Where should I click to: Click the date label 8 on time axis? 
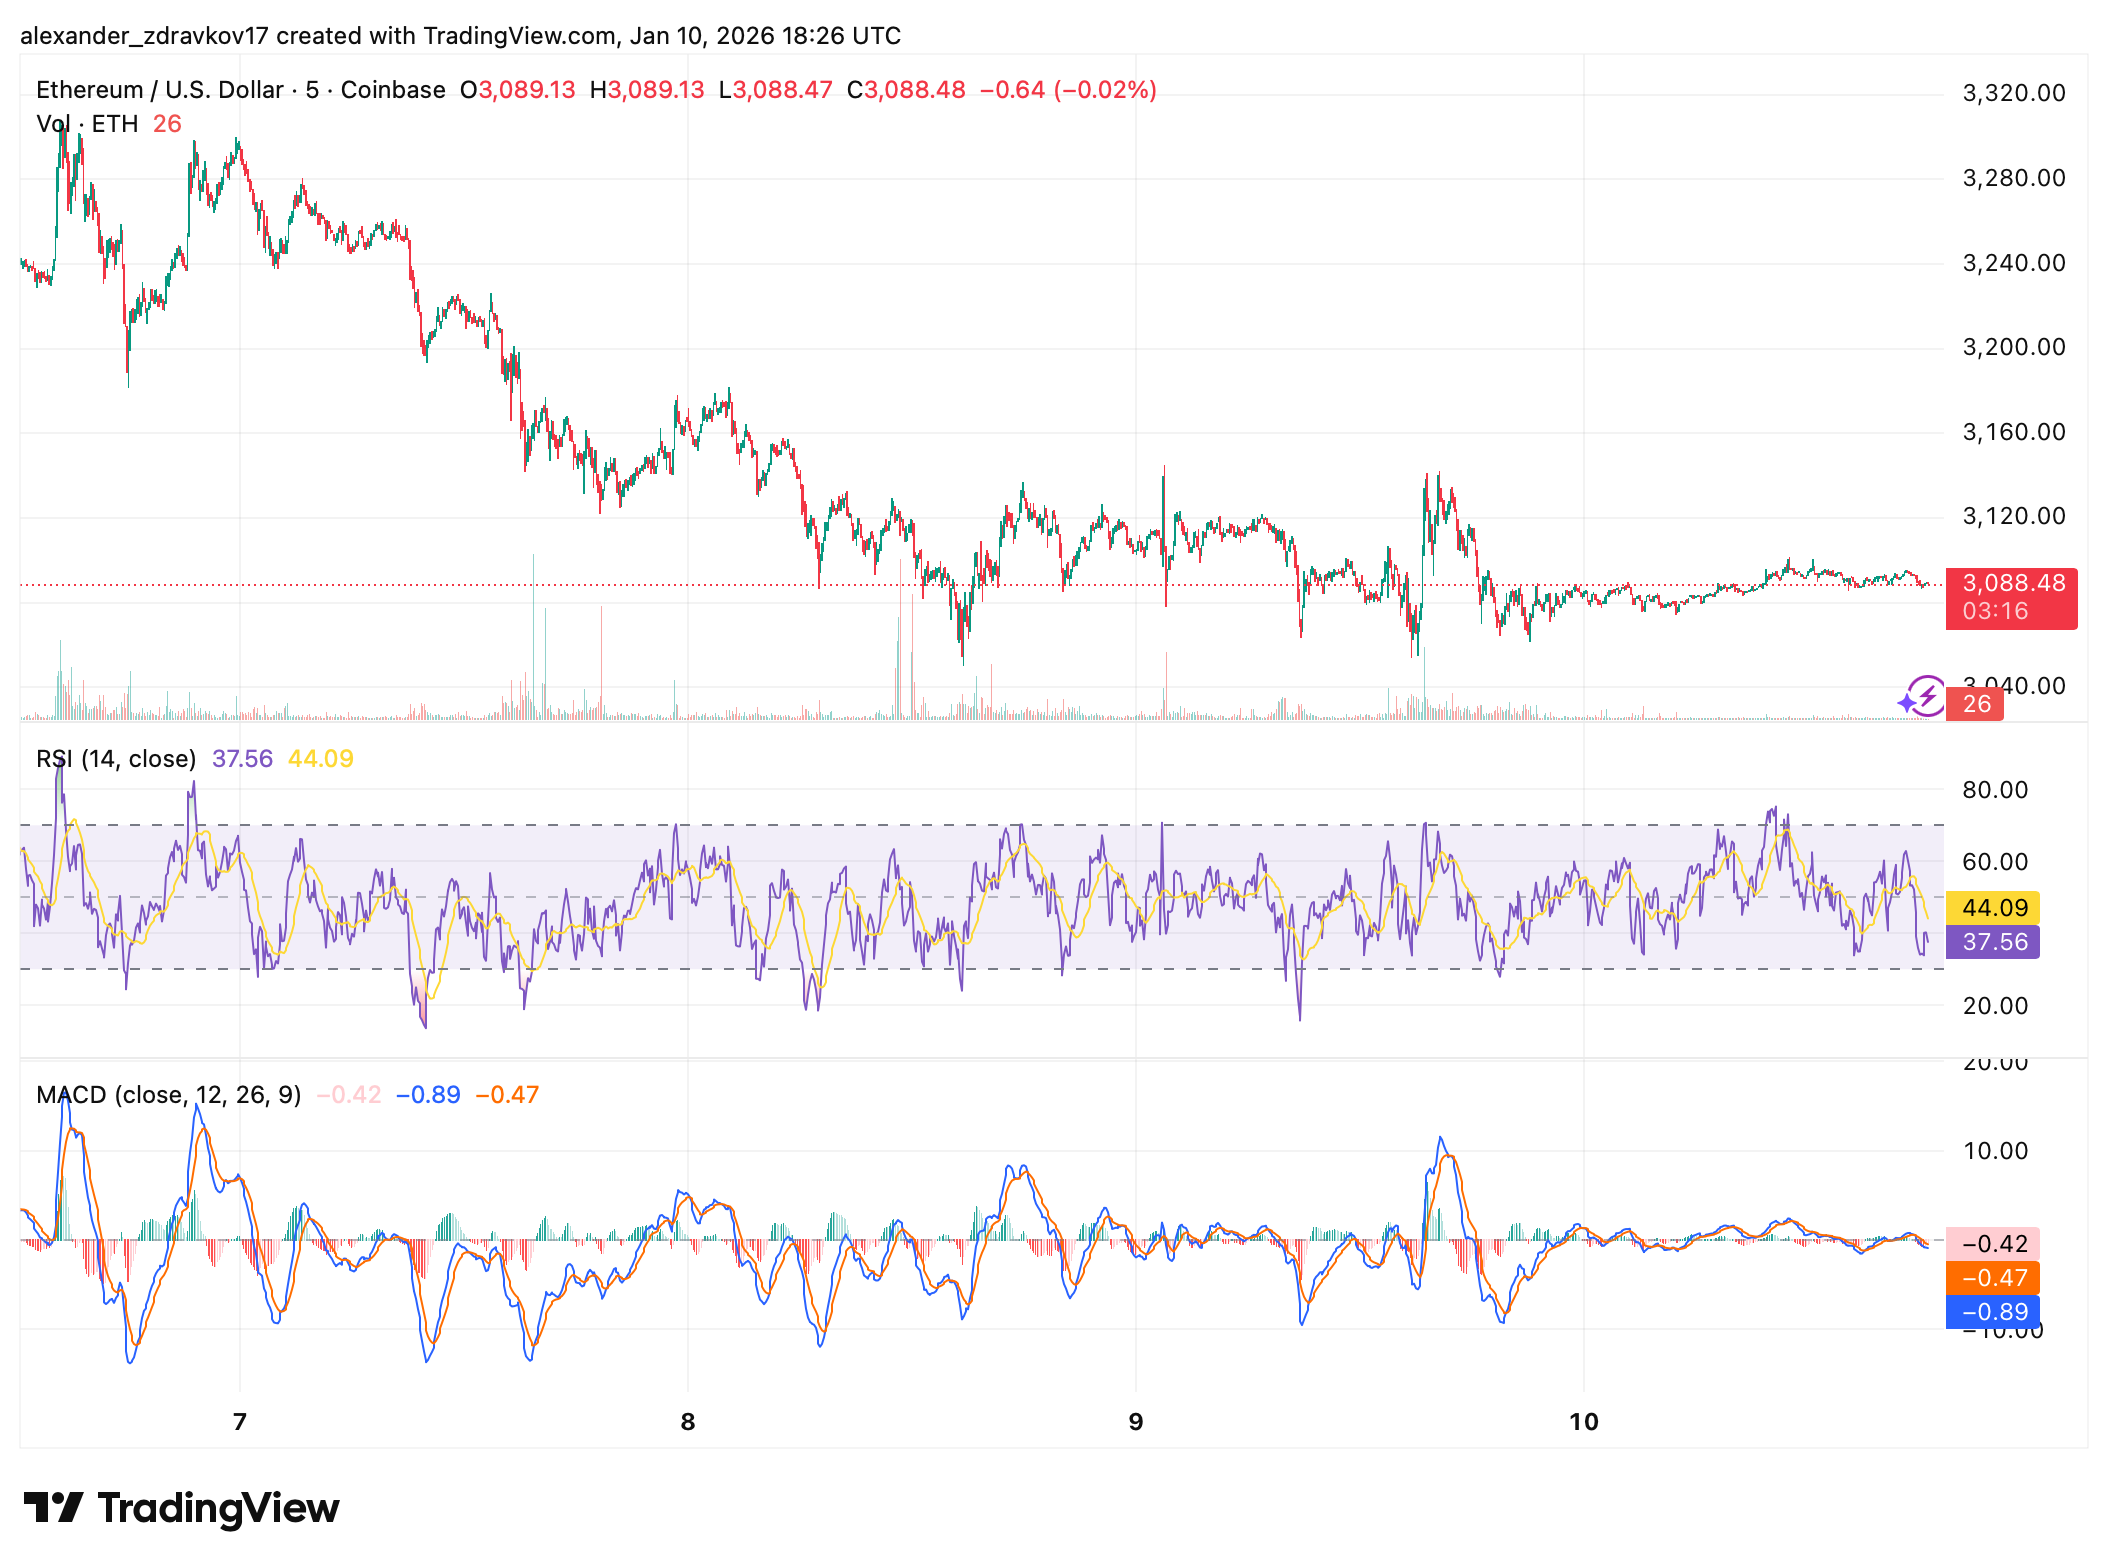pos(687,1422)
